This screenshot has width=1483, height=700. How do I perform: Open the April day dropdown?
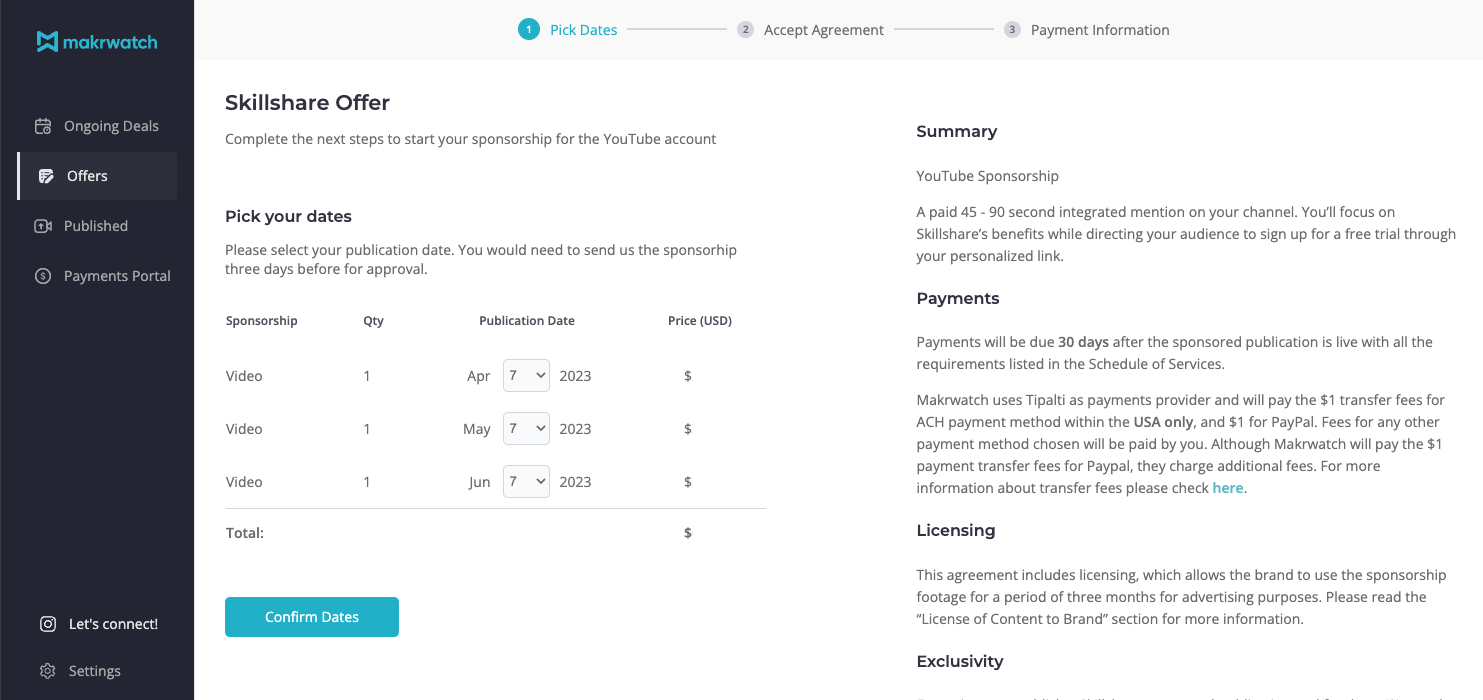(526, 376)
